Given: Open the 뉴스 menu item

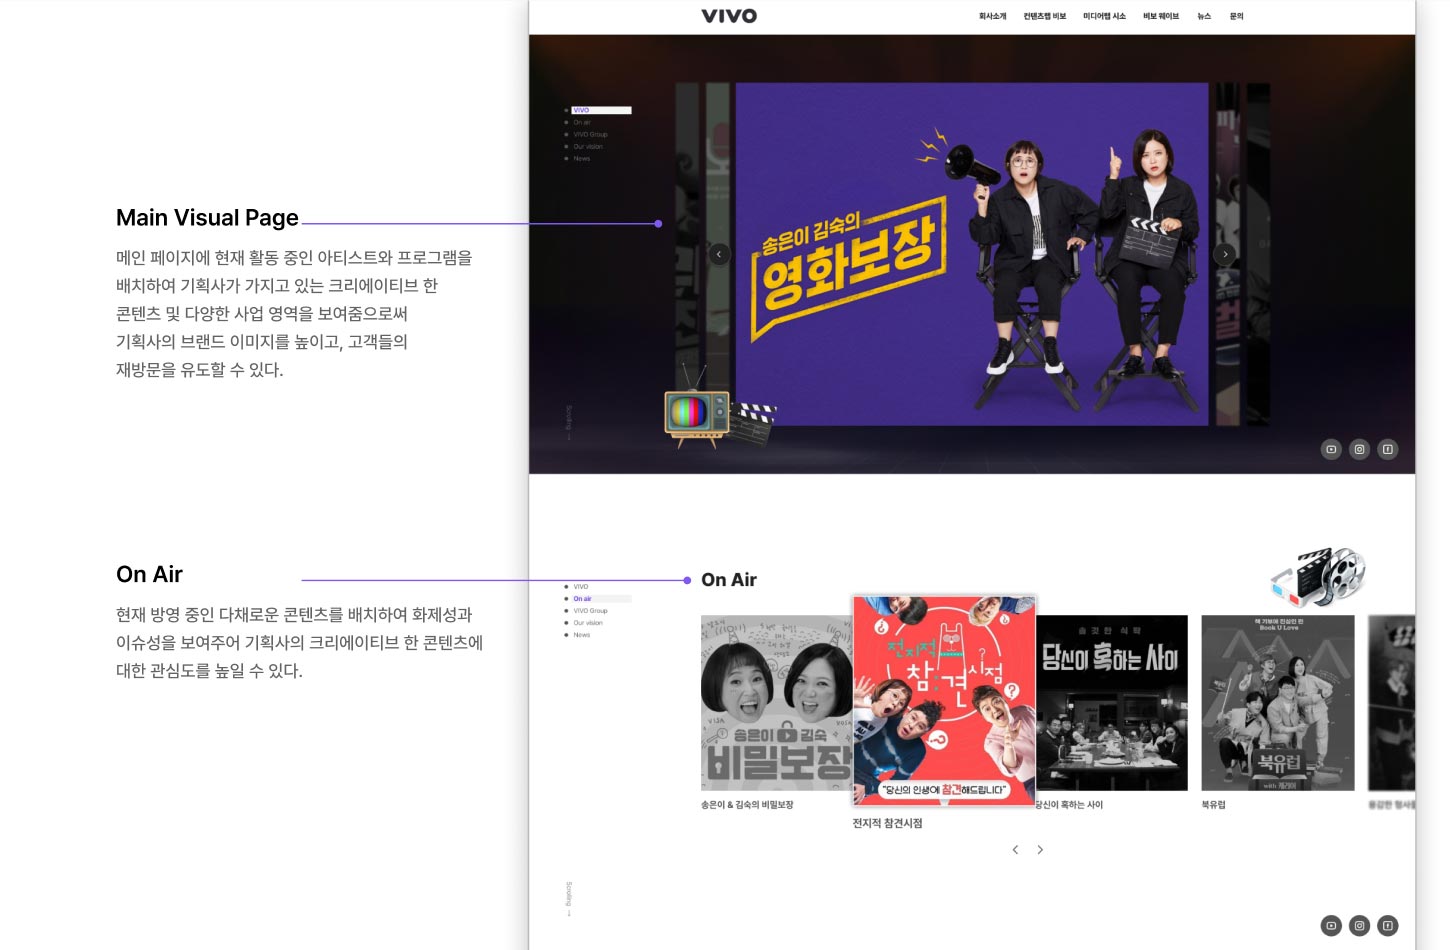Looking at the screenshot, I should (x=1204, y=16).
